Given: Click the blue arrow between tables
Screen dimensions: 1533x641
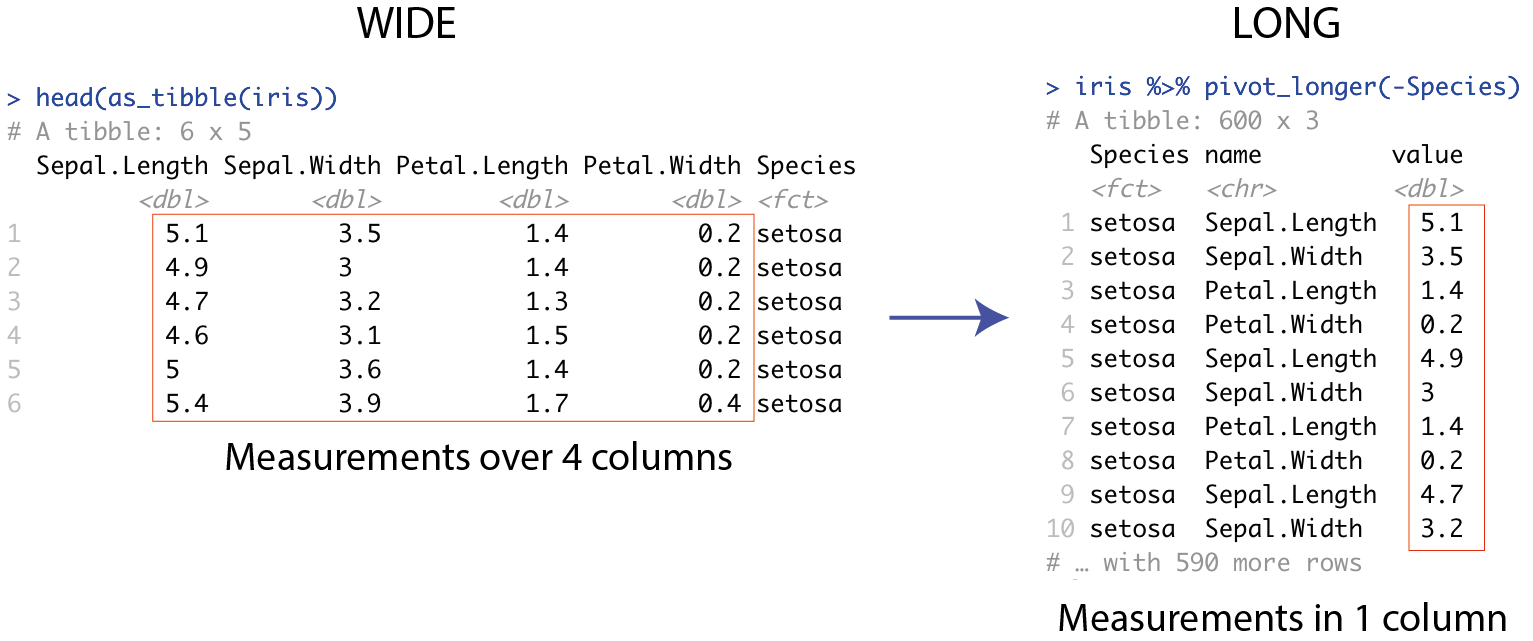Looking at the screenshot, I should pos(948,318).
